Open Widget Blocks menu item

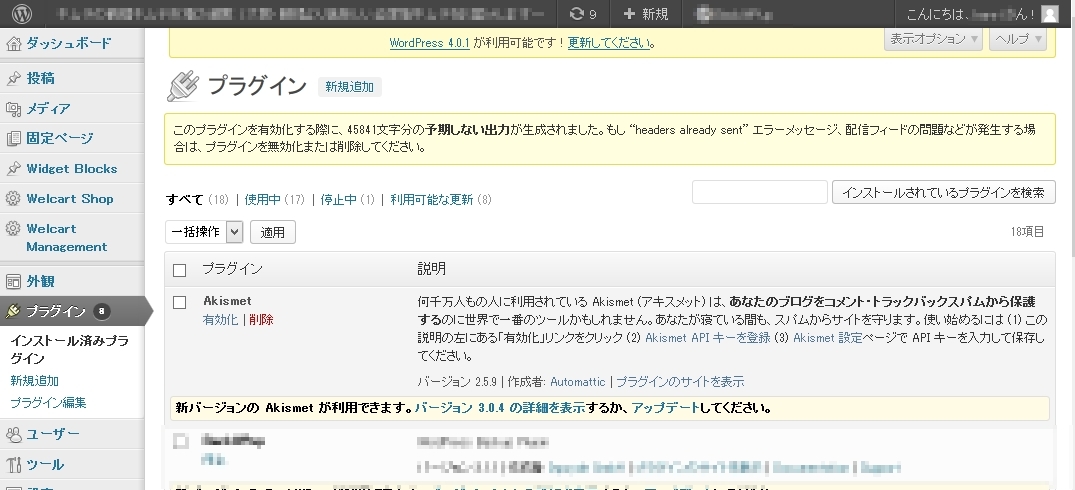click(x=72, y=169)
